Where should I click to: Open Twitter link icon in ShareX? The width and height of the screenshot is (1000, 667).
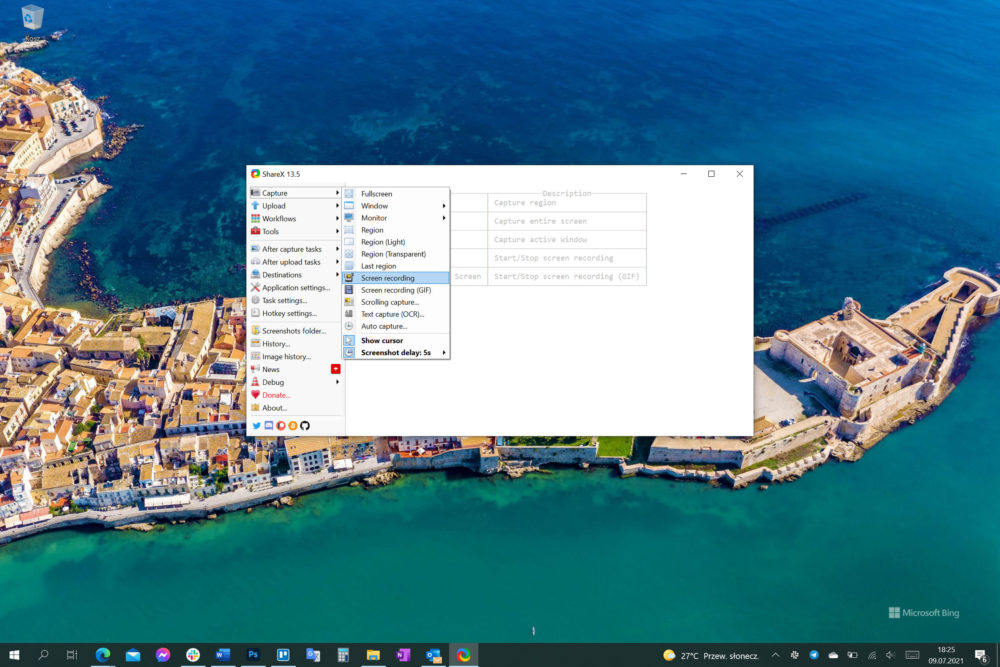coord(256,425)
